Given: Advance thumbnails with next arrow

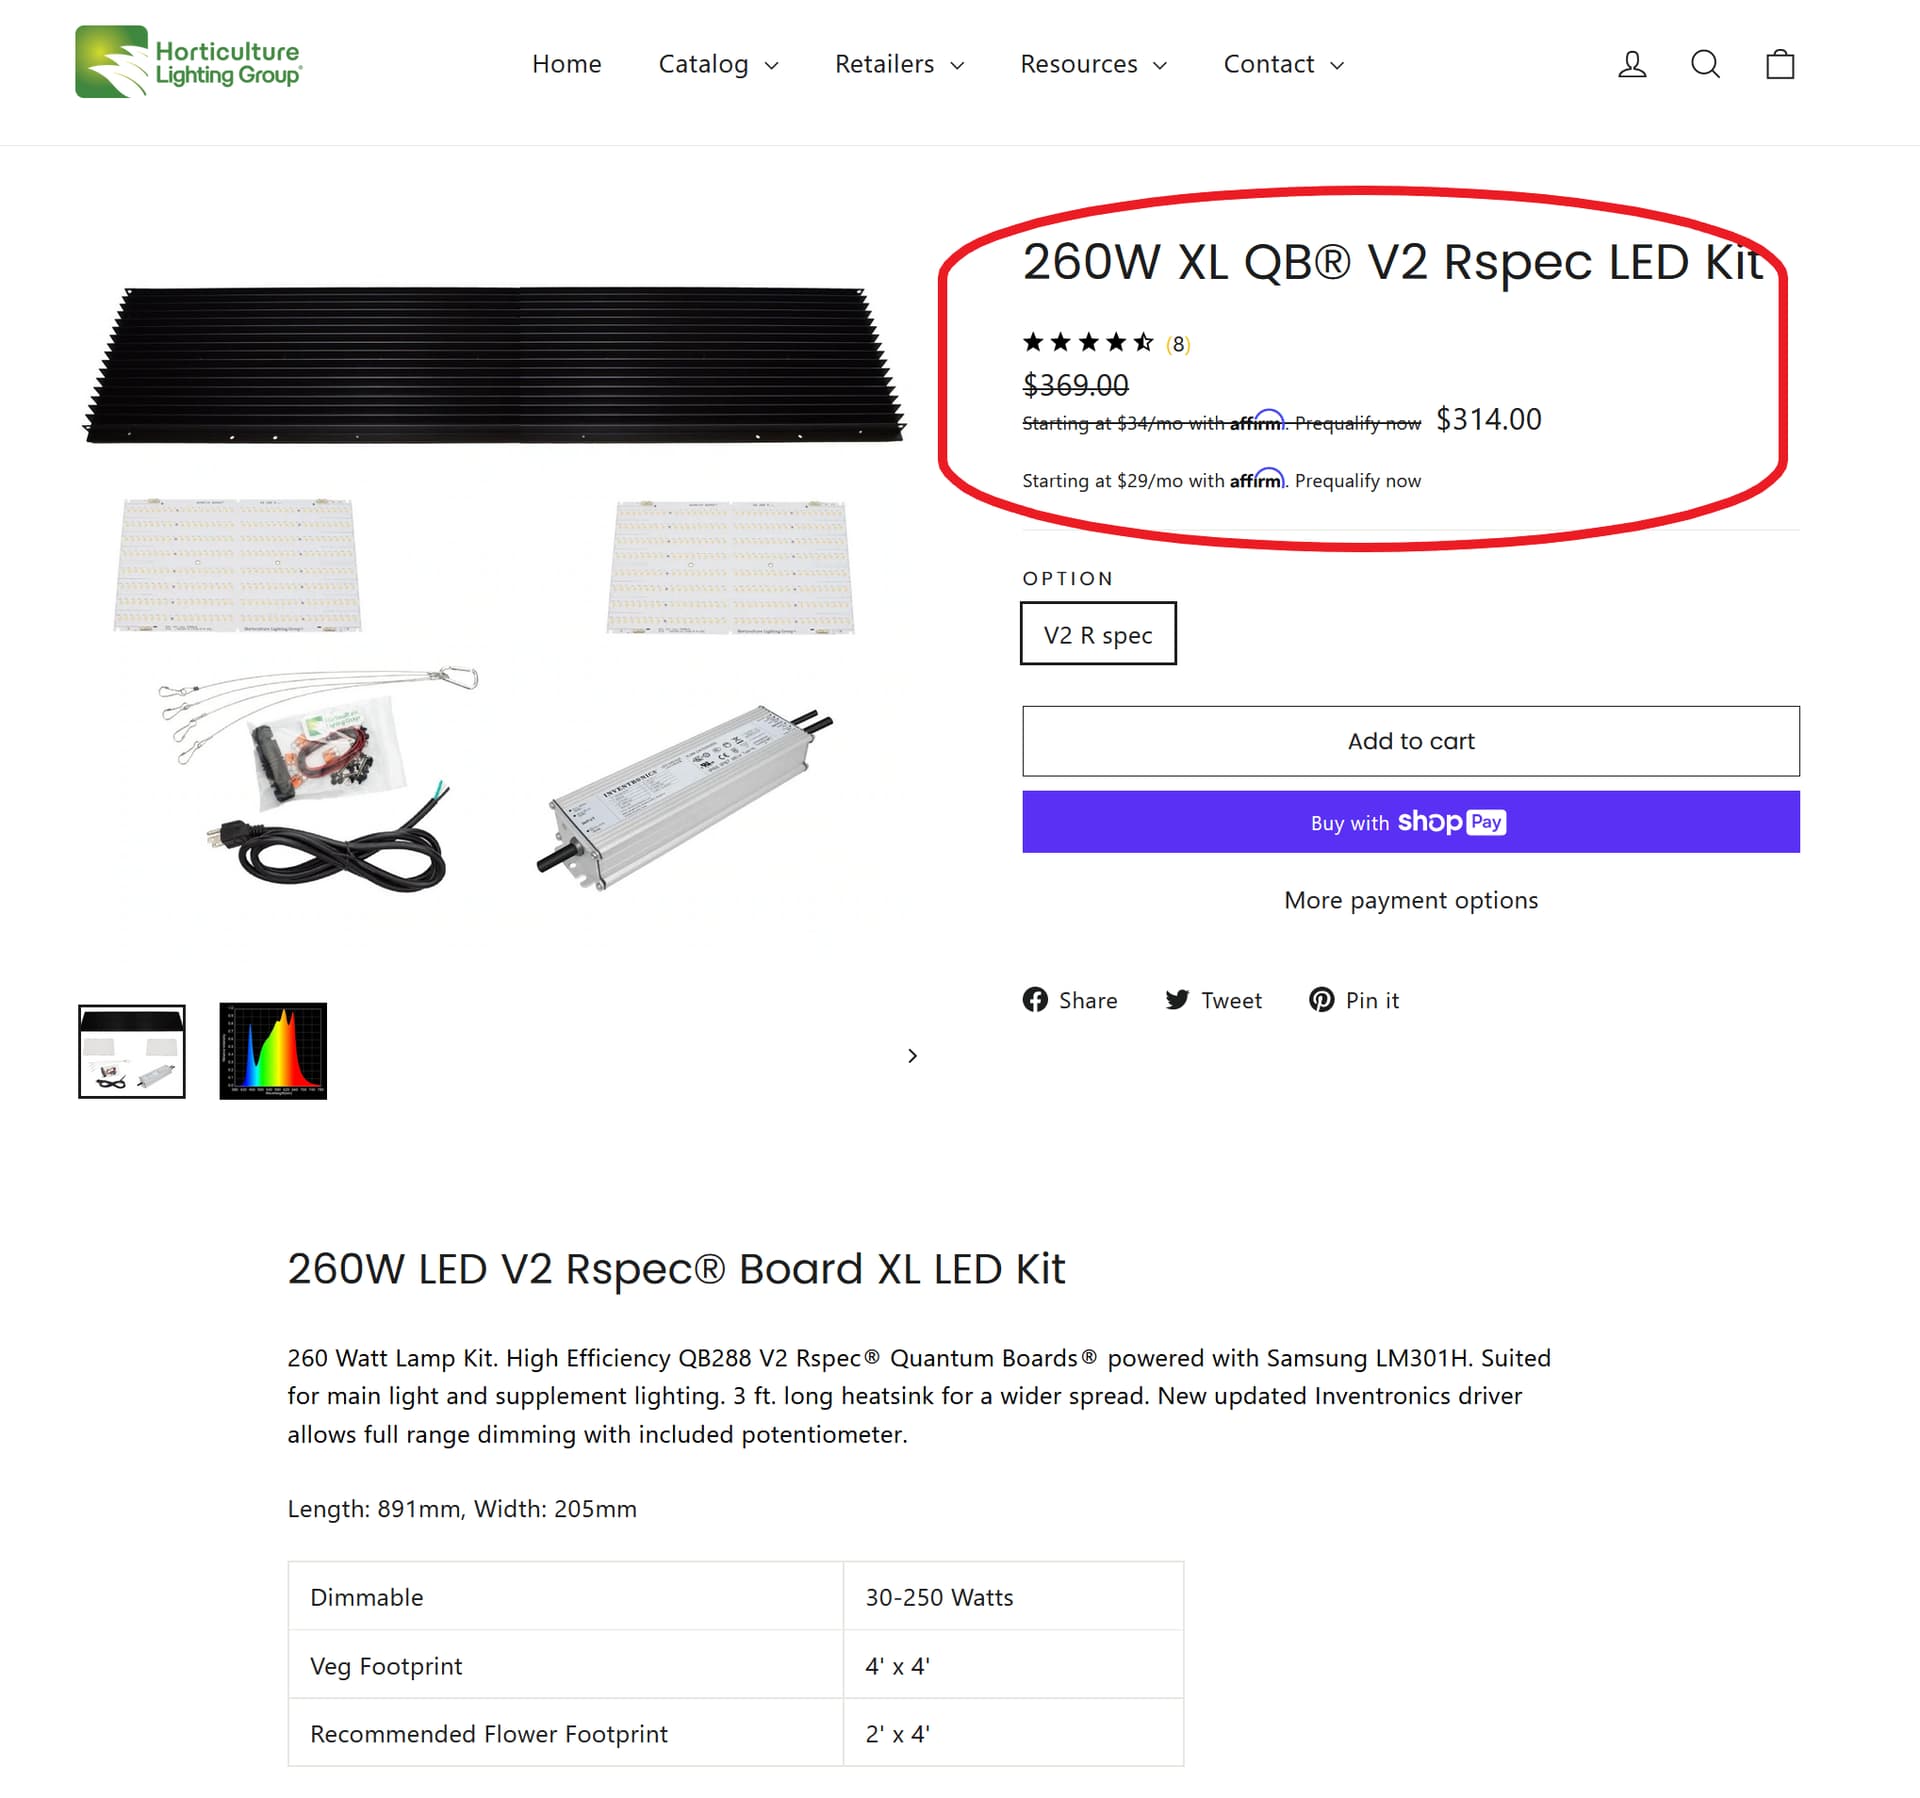Looking at the screenshot, I should point(912,1056).
